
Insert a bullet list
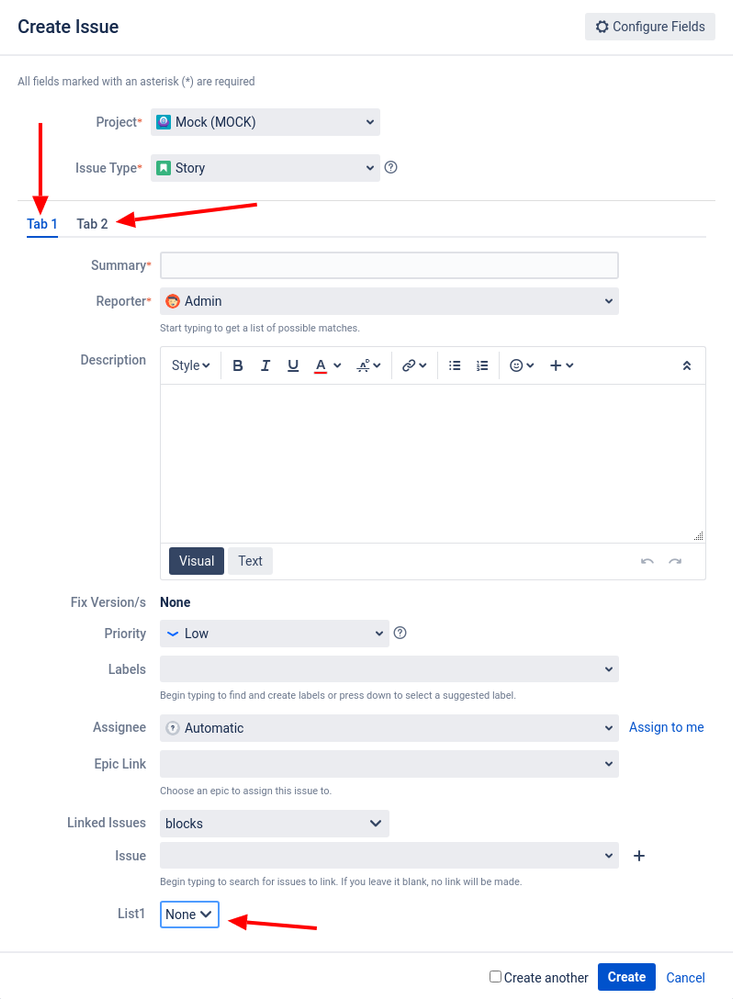tap(454, 366)
